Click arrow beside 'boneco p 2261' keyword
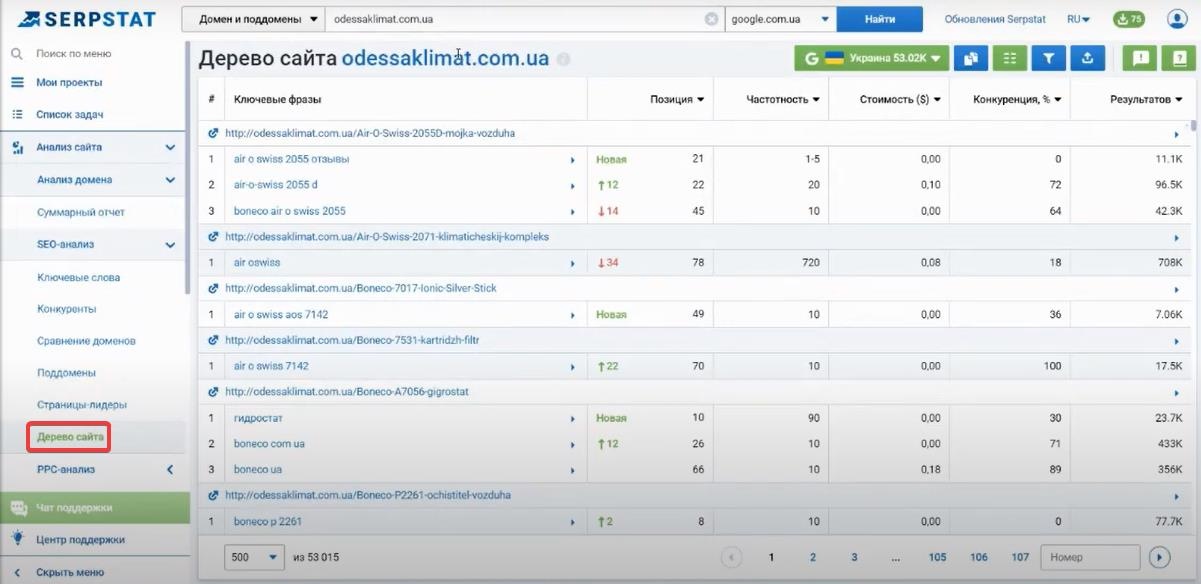This screenshot has height=584, width=1201. coord(573,522)
